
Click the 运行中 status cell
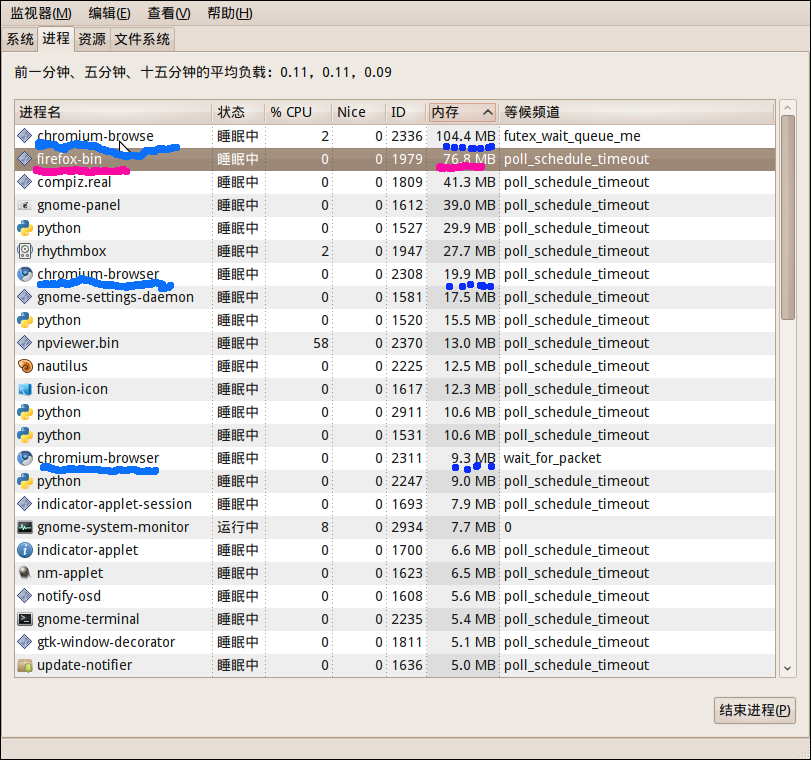(x=238, y=527)
